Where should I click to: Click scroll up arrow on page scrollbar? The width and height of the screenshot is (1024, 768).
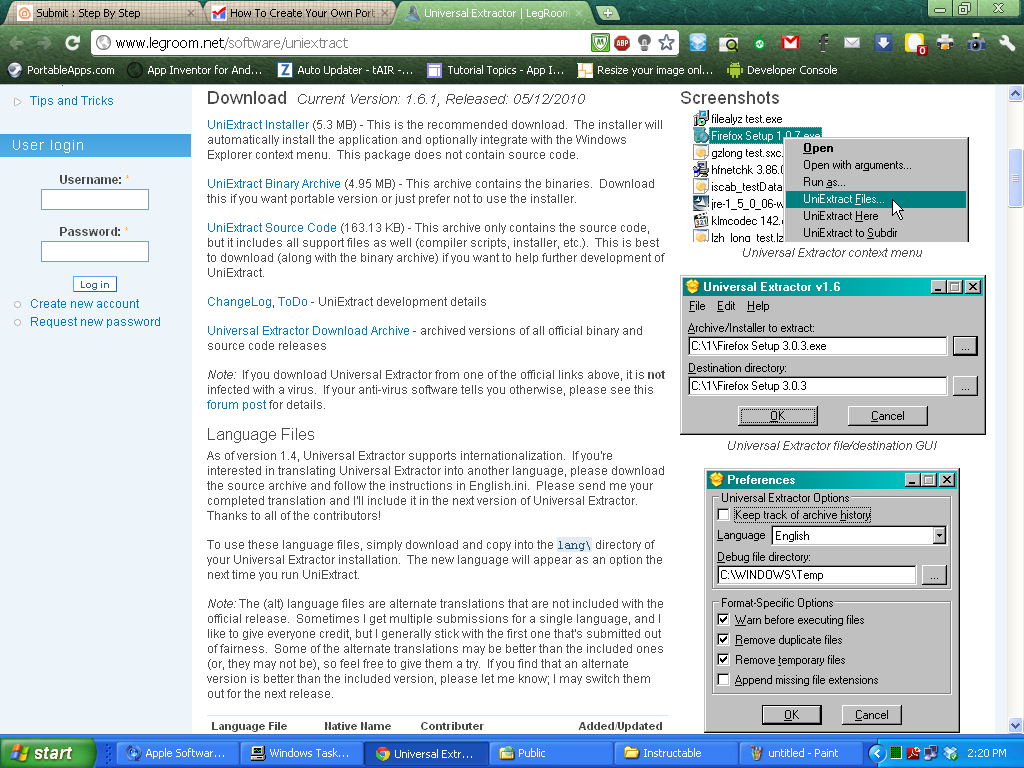[1015, 94]
